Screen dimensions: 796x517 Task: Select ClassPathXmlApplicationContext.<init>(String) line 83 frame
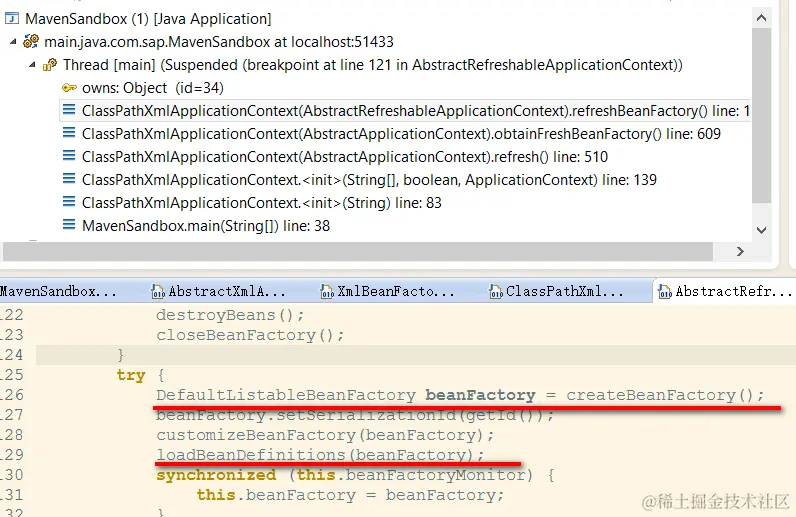(261, 203)
